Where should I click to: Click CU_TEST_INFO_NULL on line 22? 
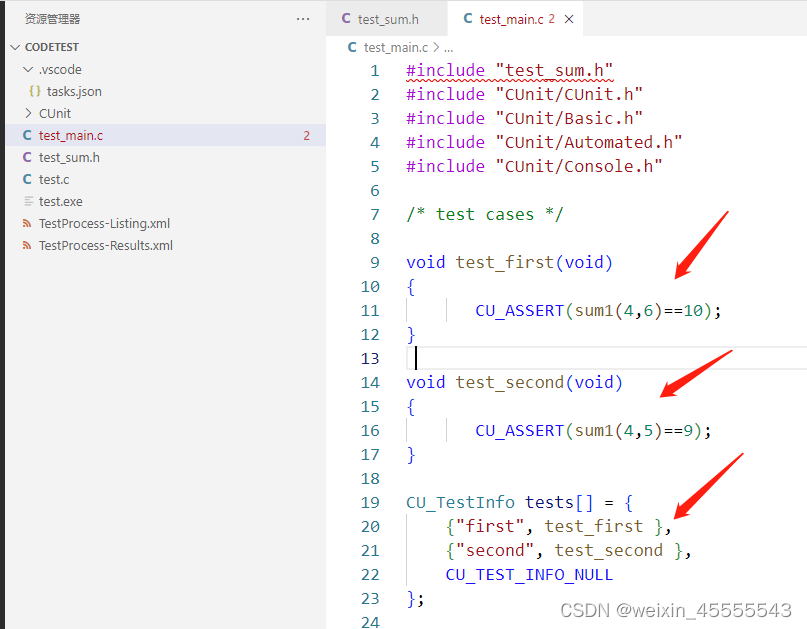[x=529, y=574]
